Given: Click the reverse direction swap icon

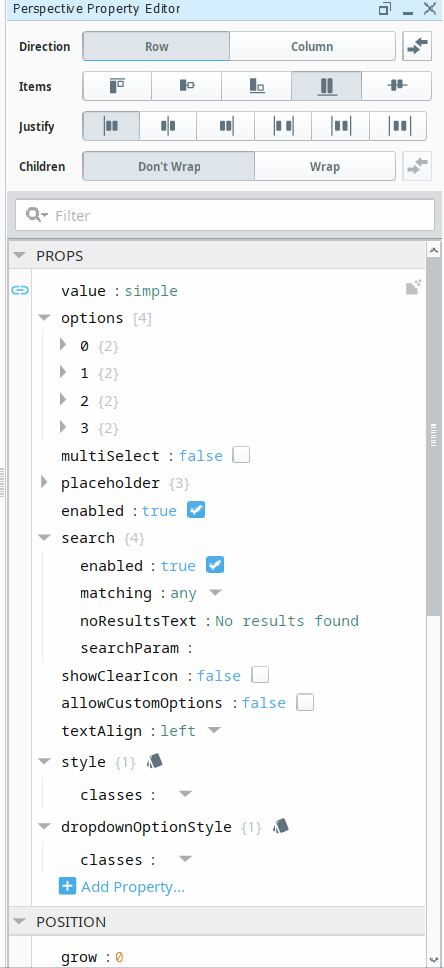Looking at the screenshot, I should (417, 46).
